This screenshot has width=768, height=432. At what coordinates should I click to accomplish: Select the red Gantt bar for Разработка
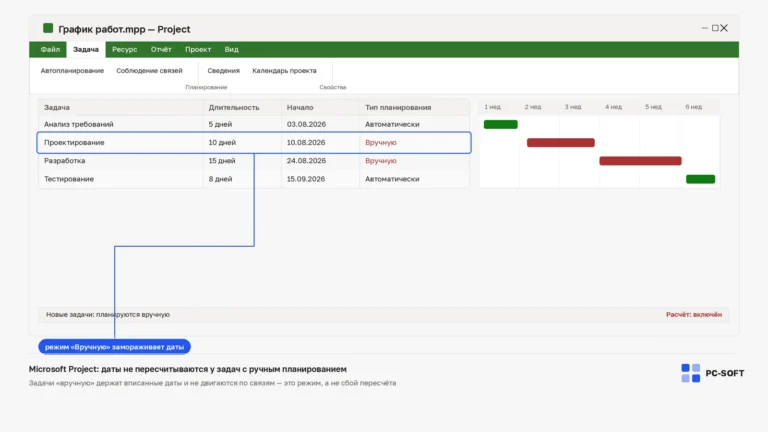(640, 161)
